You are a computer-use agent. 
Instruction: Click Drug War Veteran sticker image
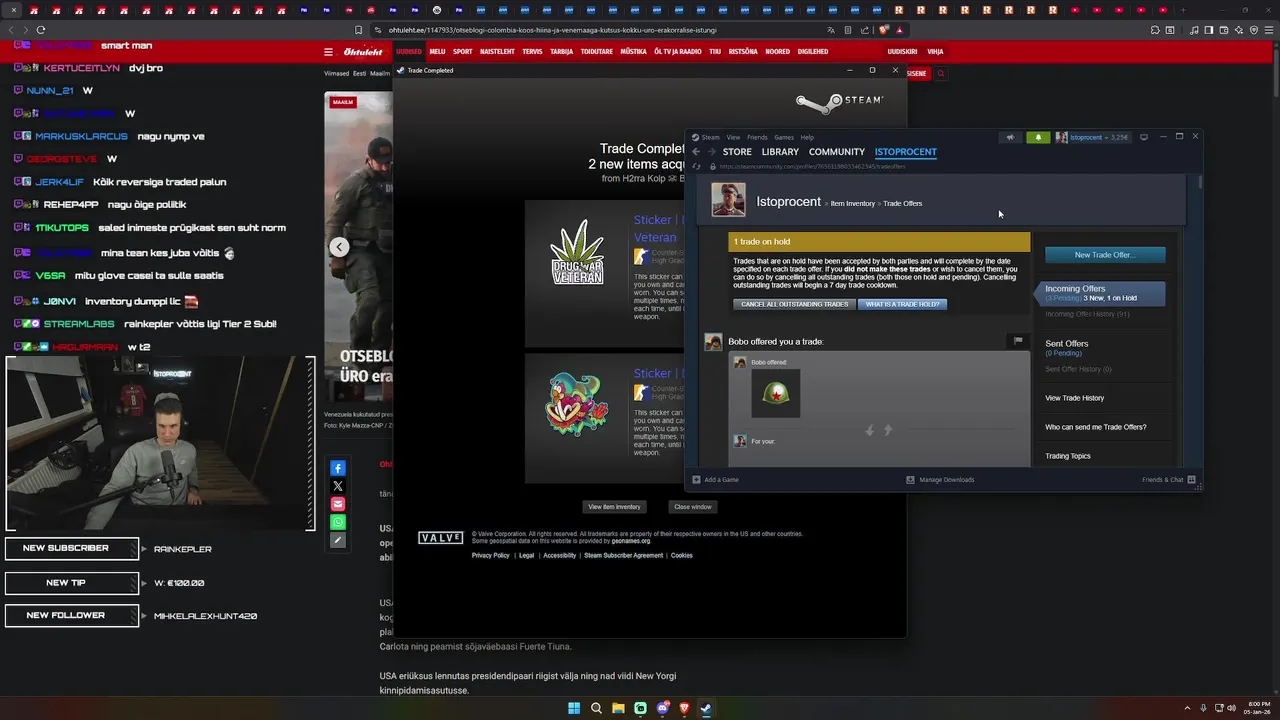pos(577,252)
